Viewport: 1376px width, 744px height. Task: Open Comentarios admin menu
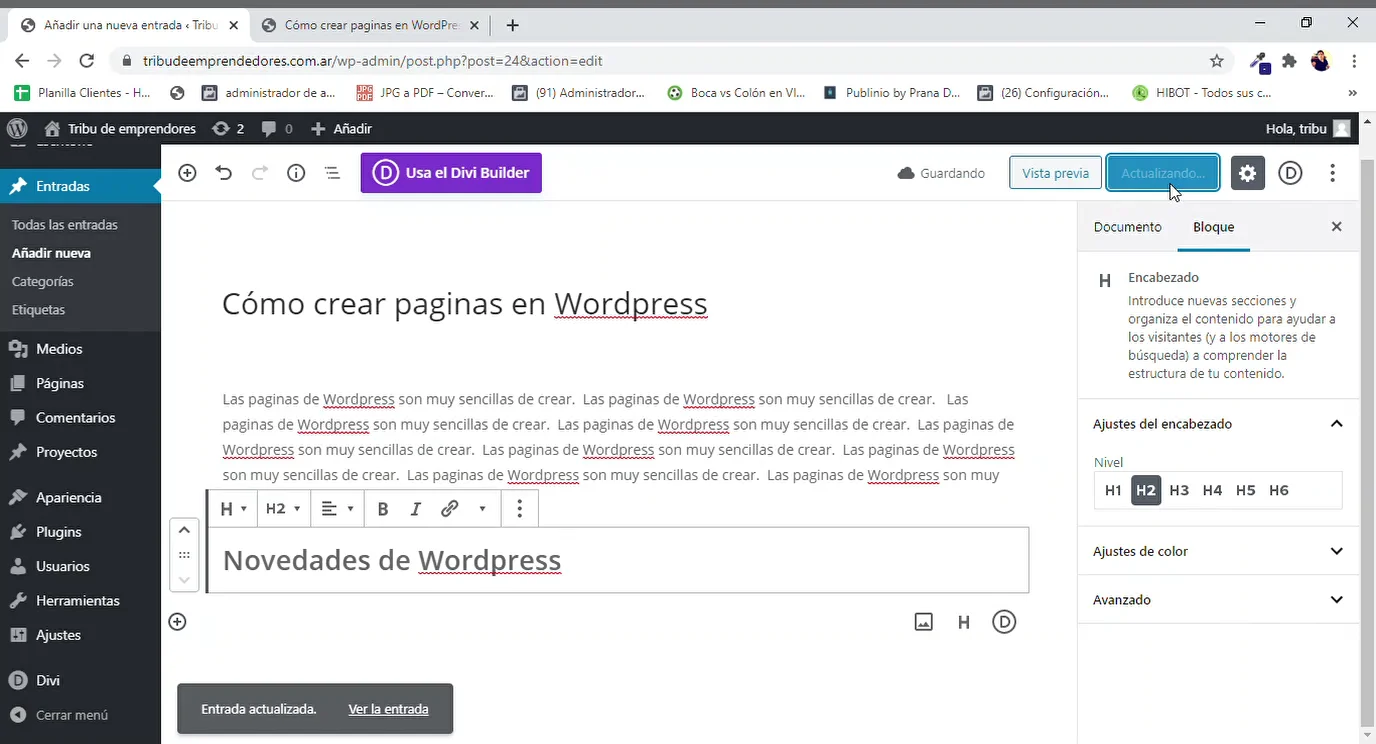tap(80, 418)
